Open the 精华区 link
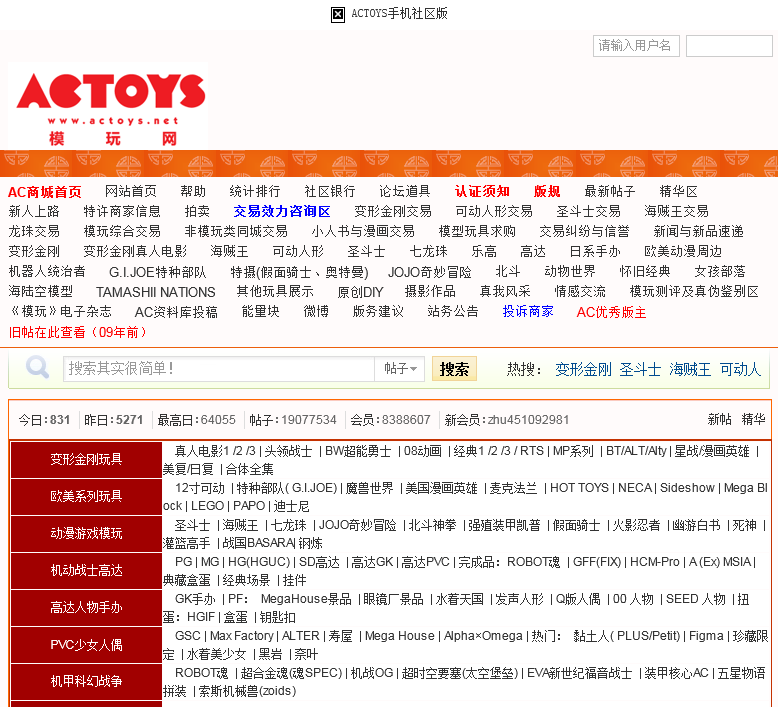Image resolution: width=778 pixels, height=707 pixels. (x=678, y=192)
